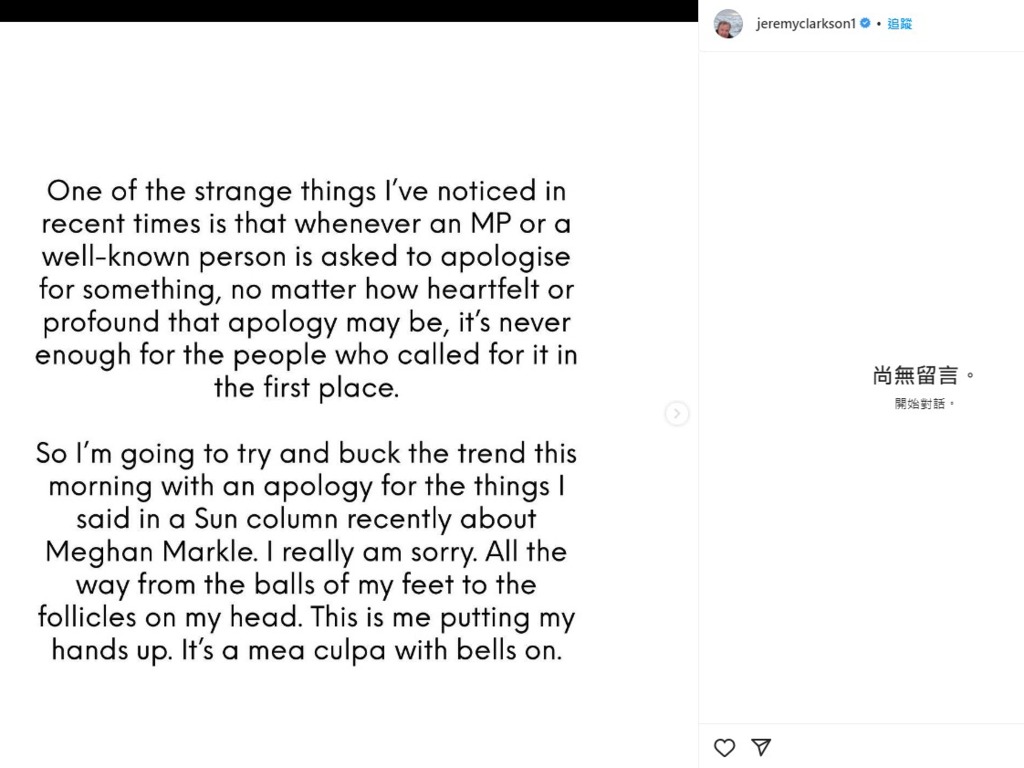
Task: Click empty space between the two paragraphs
Action: 306,421
